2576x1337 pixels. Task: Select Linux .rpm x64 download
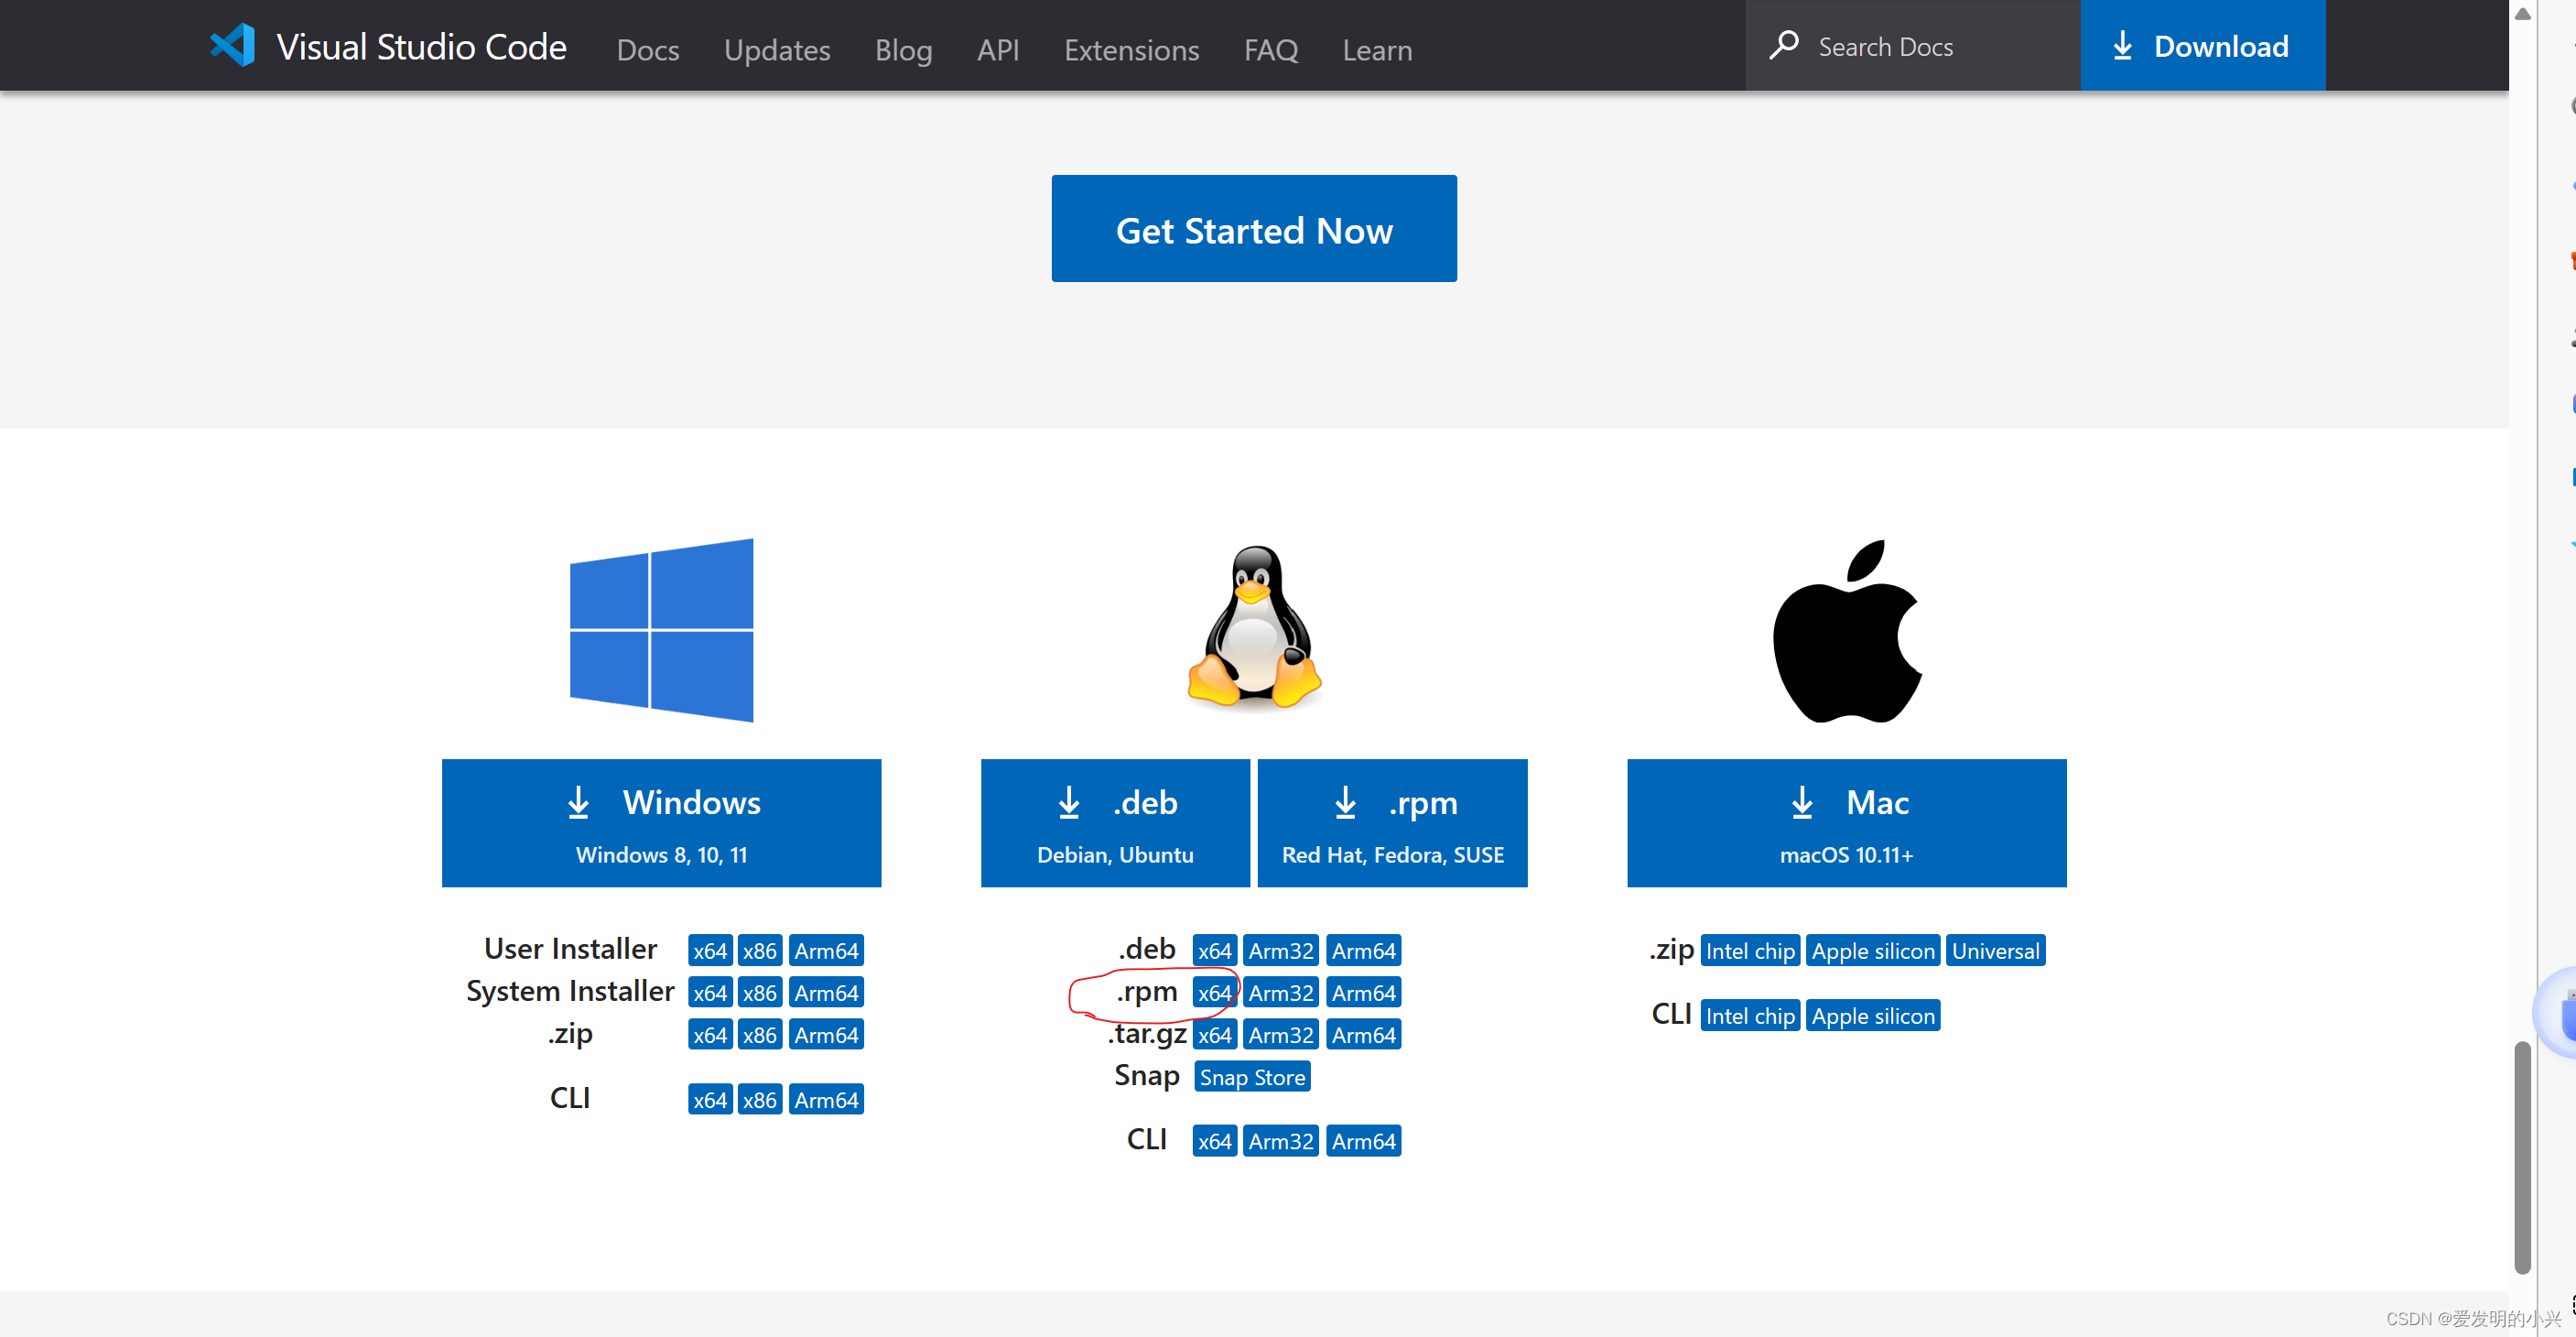[1215, 991]
